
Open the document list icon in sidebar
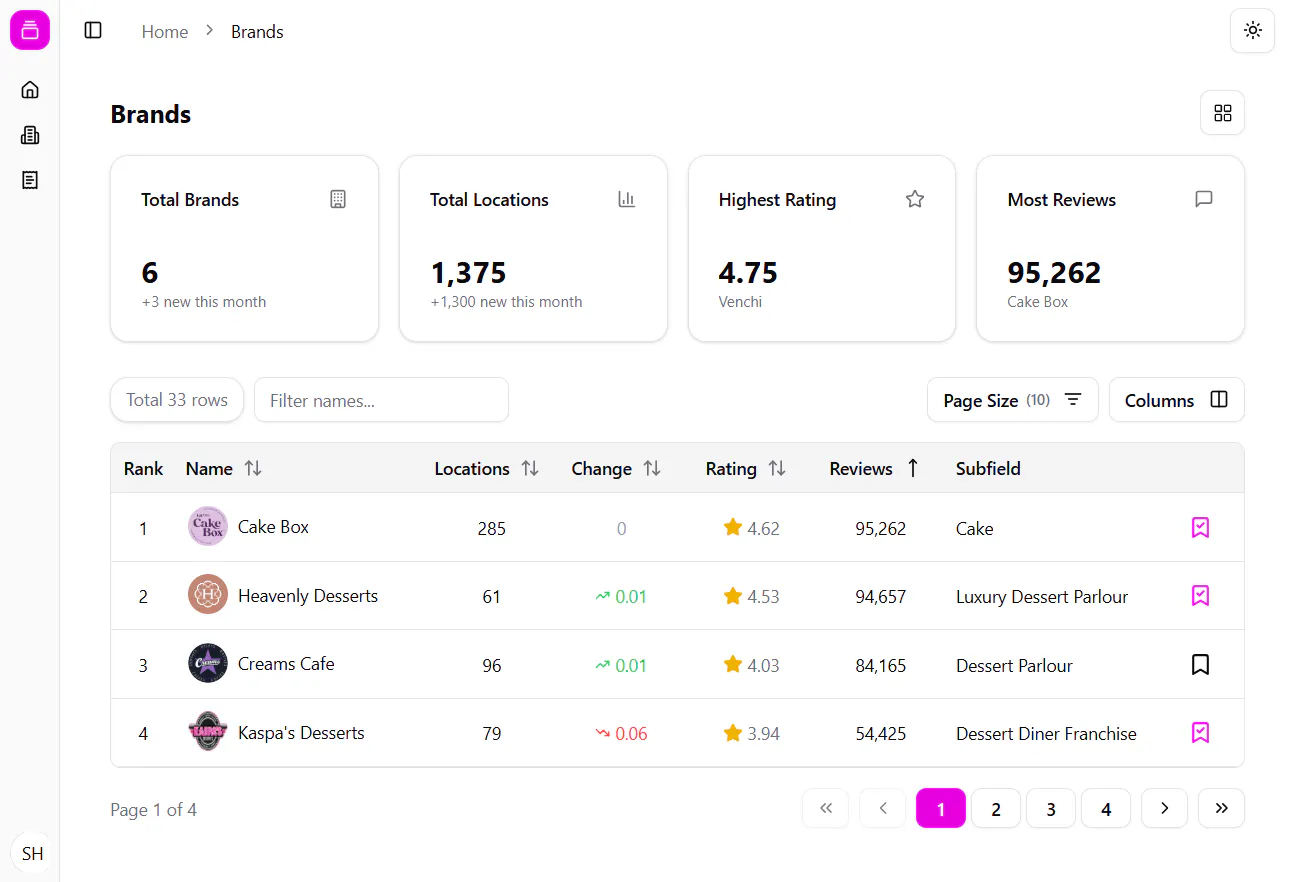pyautogui.click(x=30, y=180)
